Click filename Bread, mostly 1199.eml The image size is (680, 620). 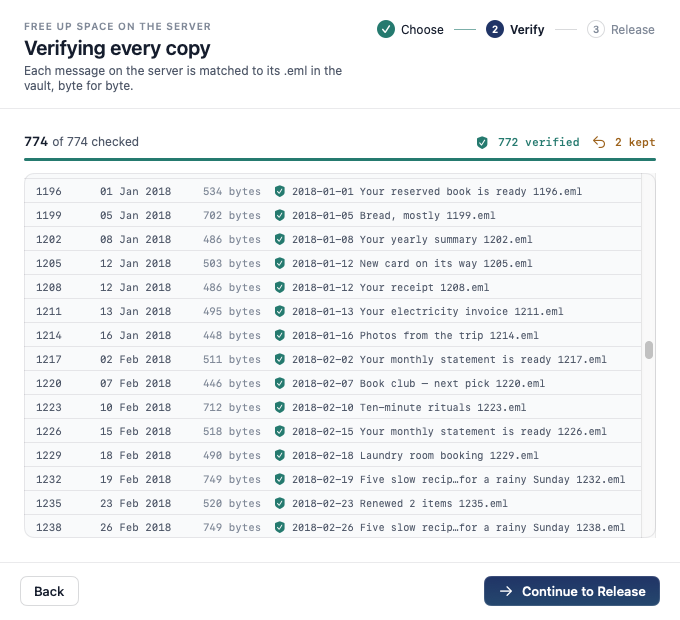click(393, 215)
